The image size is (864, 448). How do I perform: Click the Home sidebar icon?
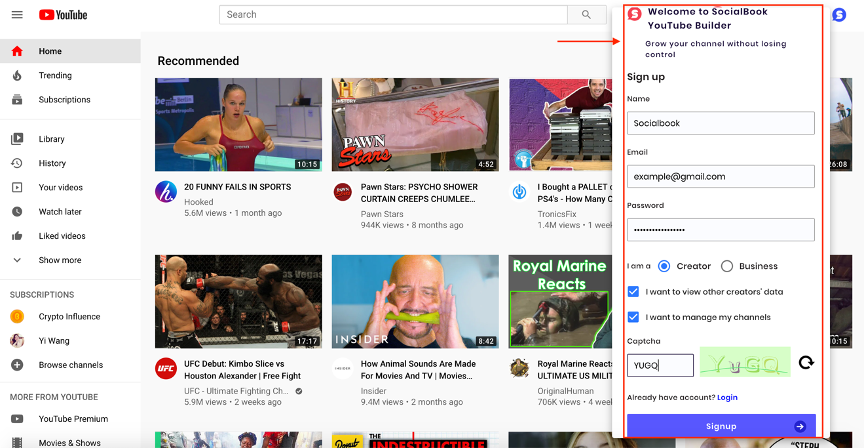17,51
